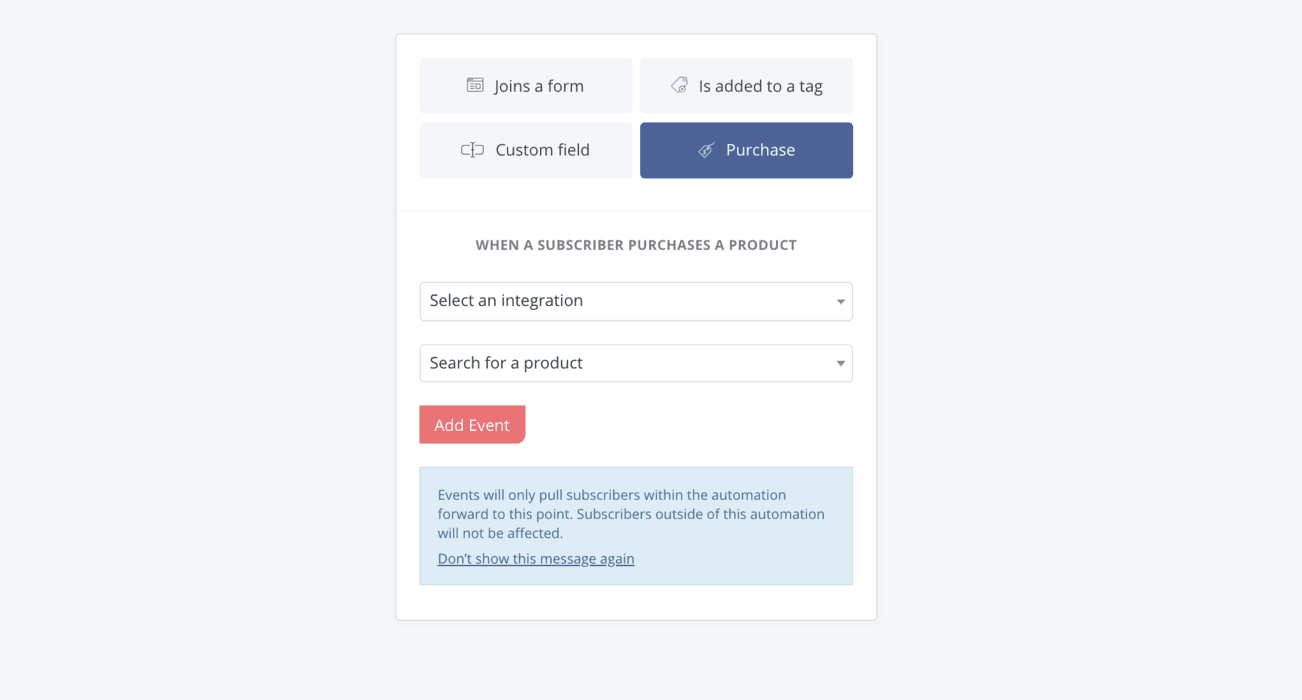Click the blue events information notice box
The width and height of the screenshot is (1302, 700).
(636, 526)
